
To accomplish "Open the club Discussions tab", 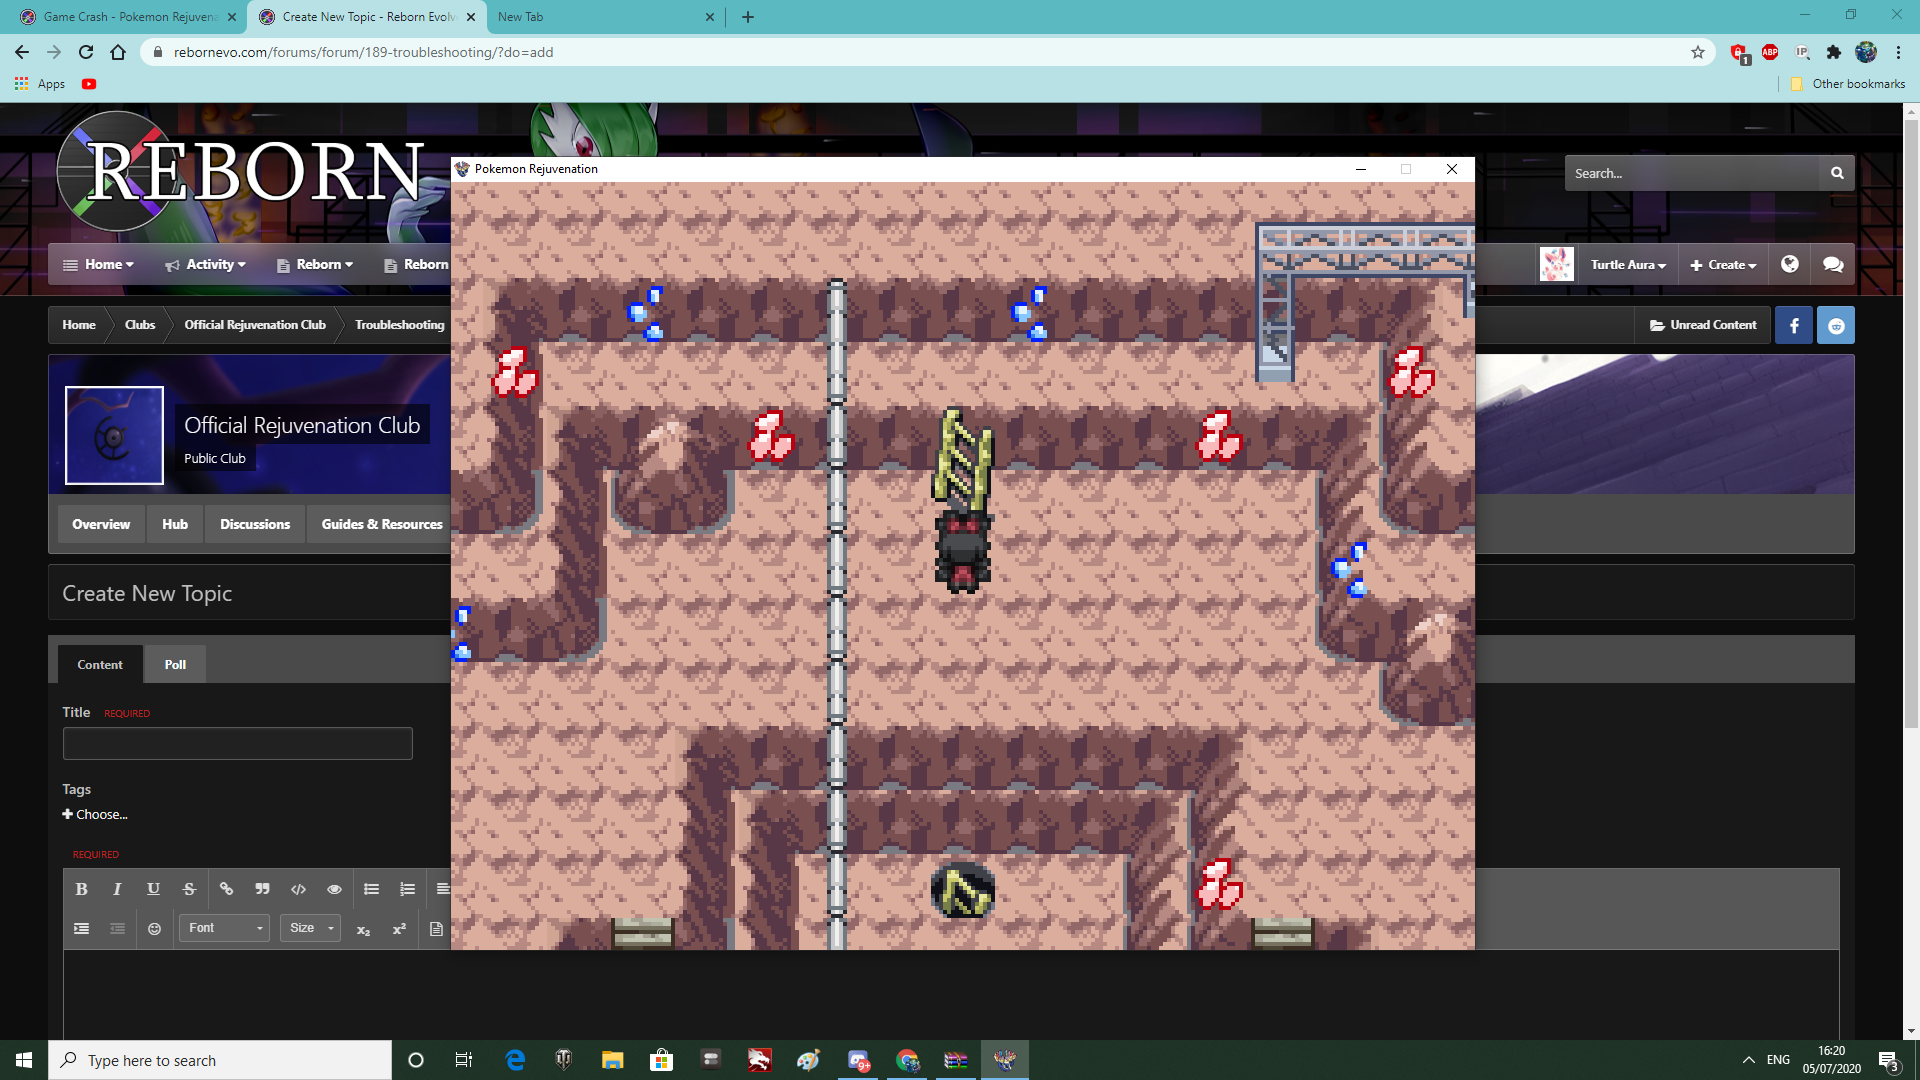I will tap(255, 524).
